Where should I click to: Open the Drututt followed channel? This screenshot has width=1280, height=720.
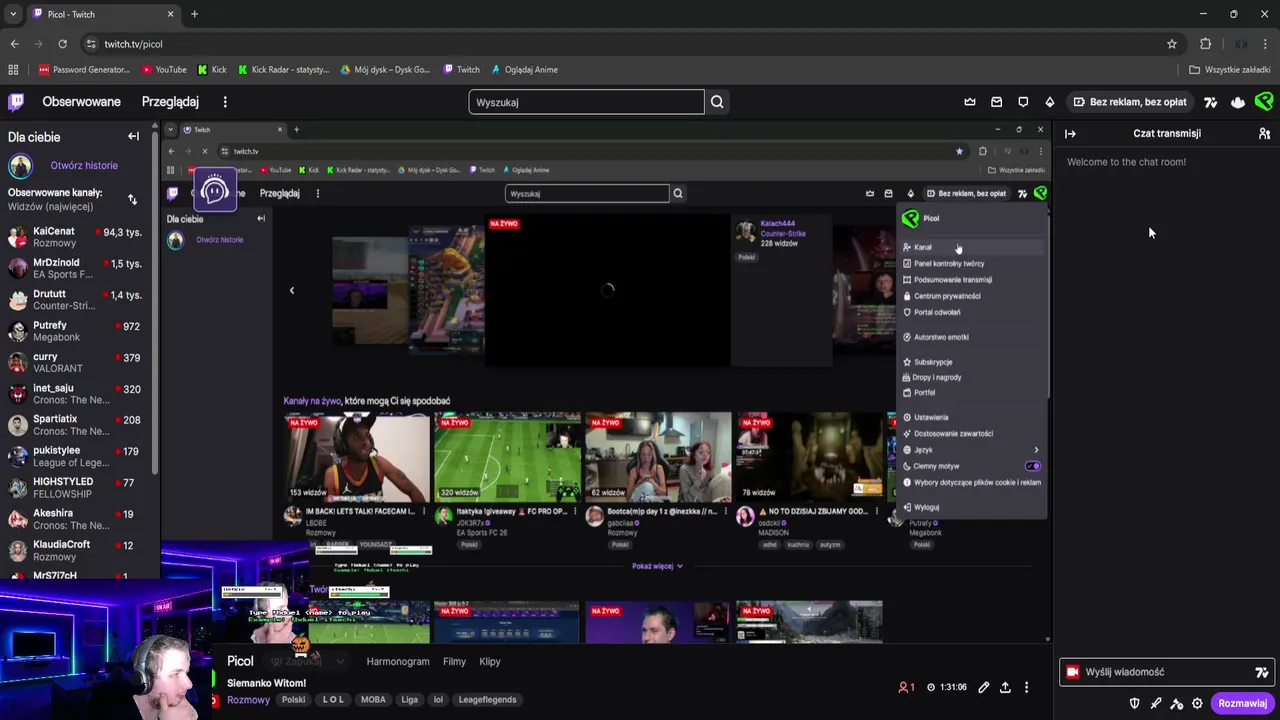(75, 300)
